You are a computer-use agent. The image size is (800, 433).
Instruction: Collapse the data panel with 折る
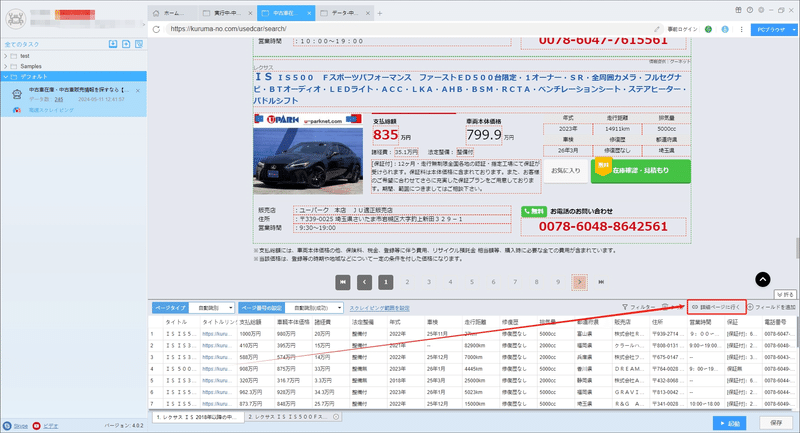click(786, 294)
